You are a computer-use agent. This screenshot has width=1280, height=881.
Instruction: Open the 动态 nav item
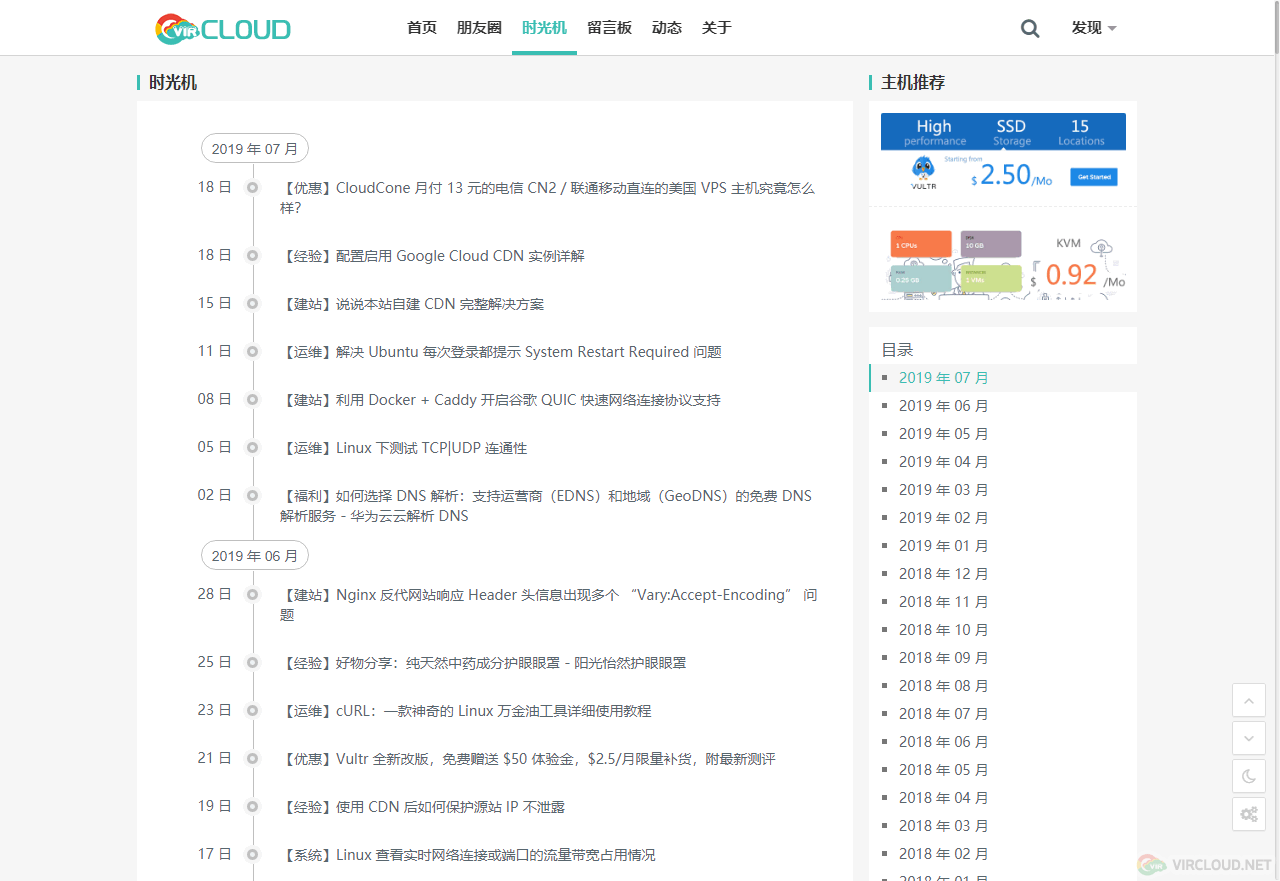click(667, 28)
